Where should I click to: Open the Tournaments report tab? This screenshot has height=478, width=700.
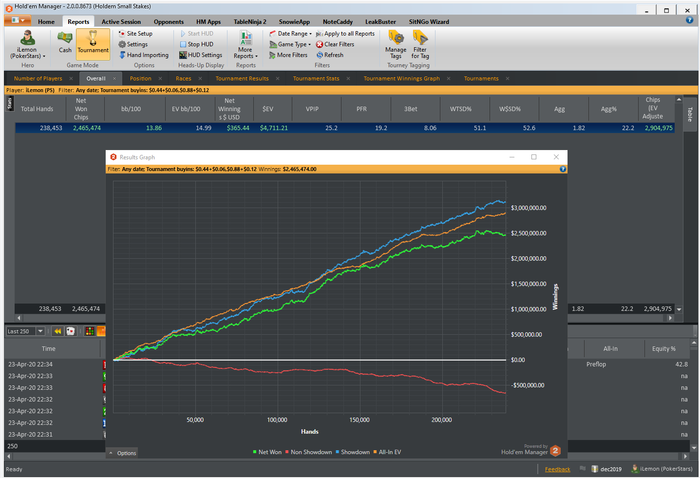pos(481,78)
